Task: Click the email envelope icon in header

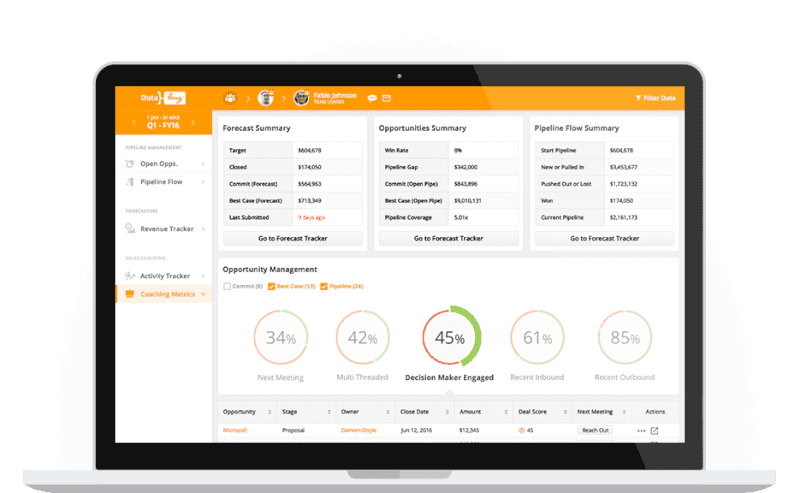Action: 386,98
